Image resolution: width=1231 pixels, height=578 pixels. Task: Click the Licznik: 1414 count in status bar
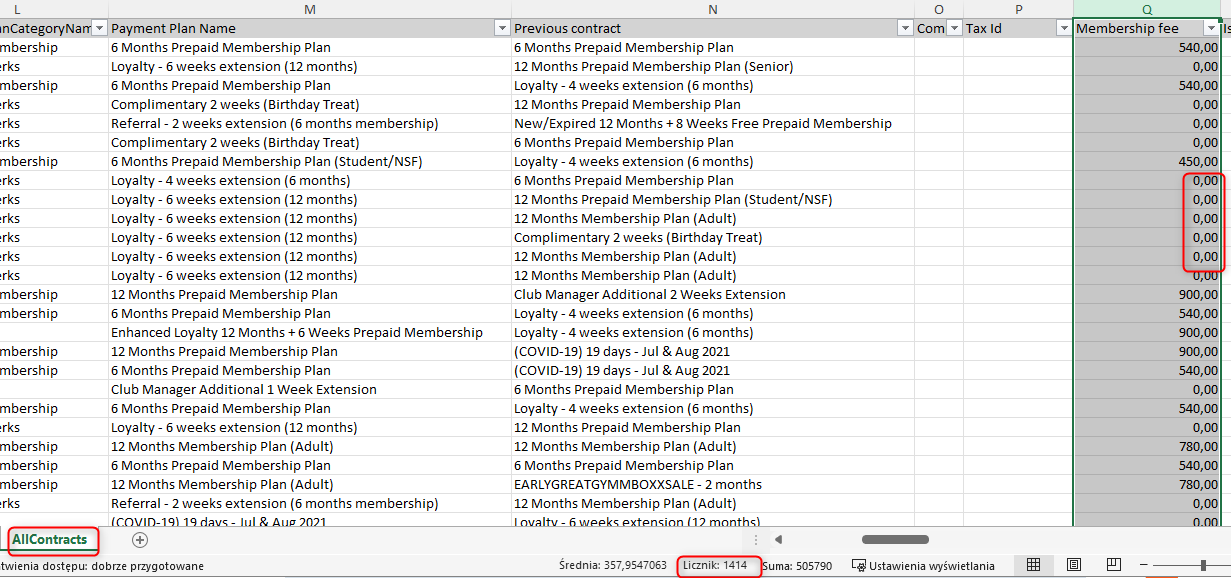pyautogui.click(x=715, y=566)
